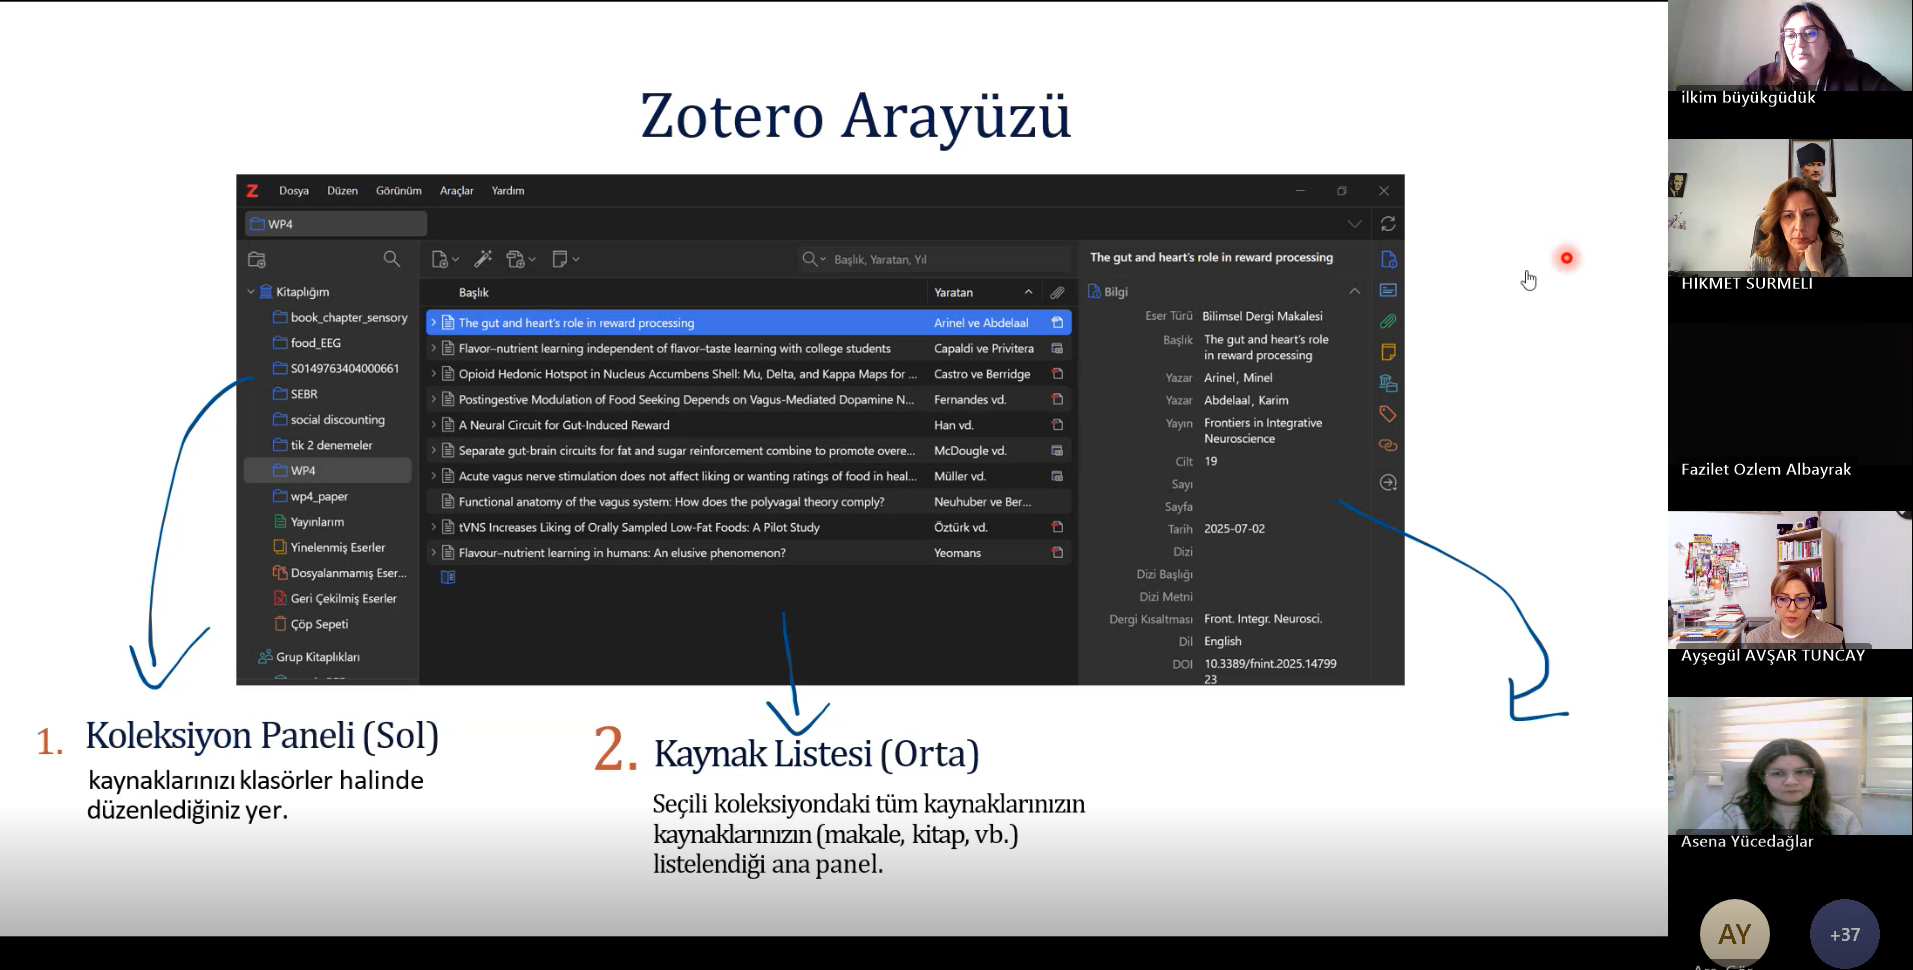Click the Zotero sync refresh icon
The width and height of the screenshot is (1913, 970).
[x=1387, y=224]
